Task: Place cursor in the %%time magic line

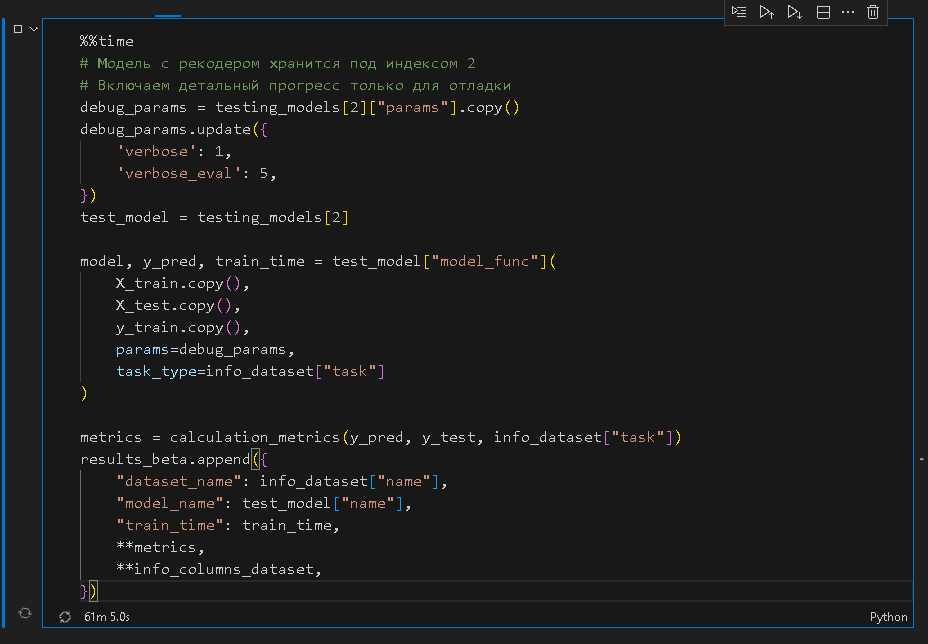Action: coord(107,41)
